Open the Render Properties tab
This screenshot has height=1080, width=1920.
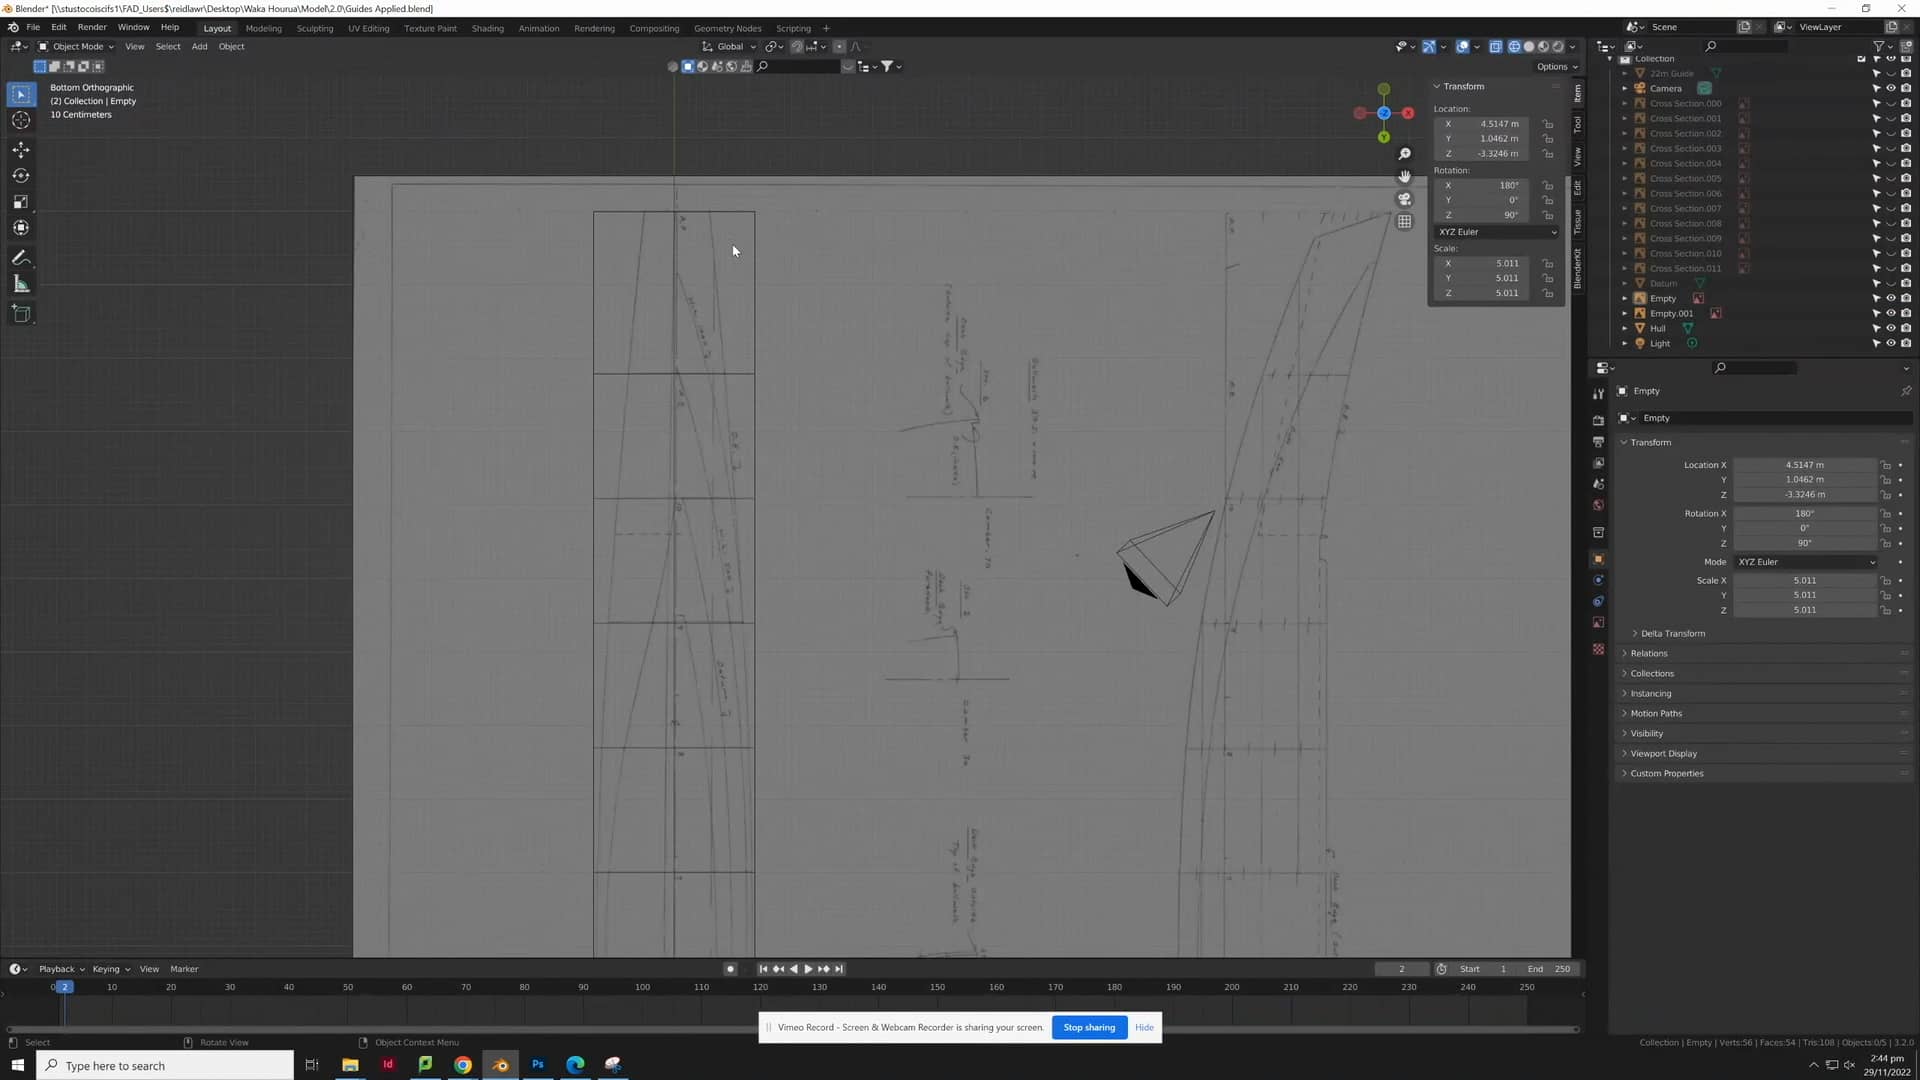pos(1597,419)
